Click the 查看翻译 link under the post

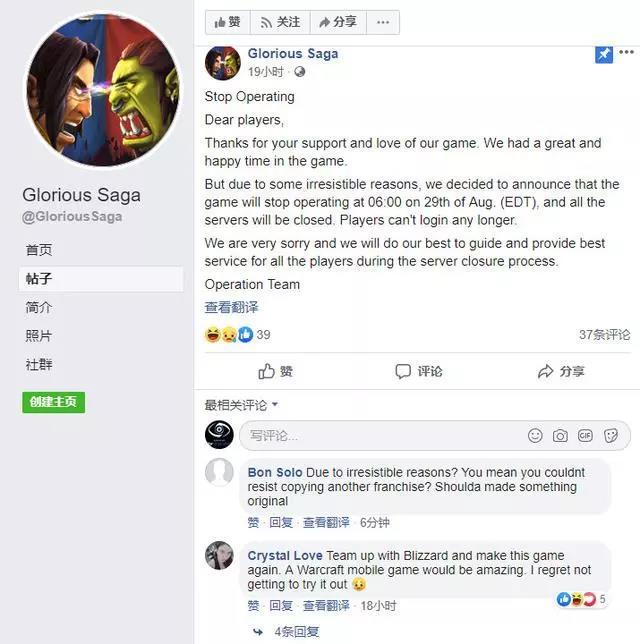pos(231,307)
